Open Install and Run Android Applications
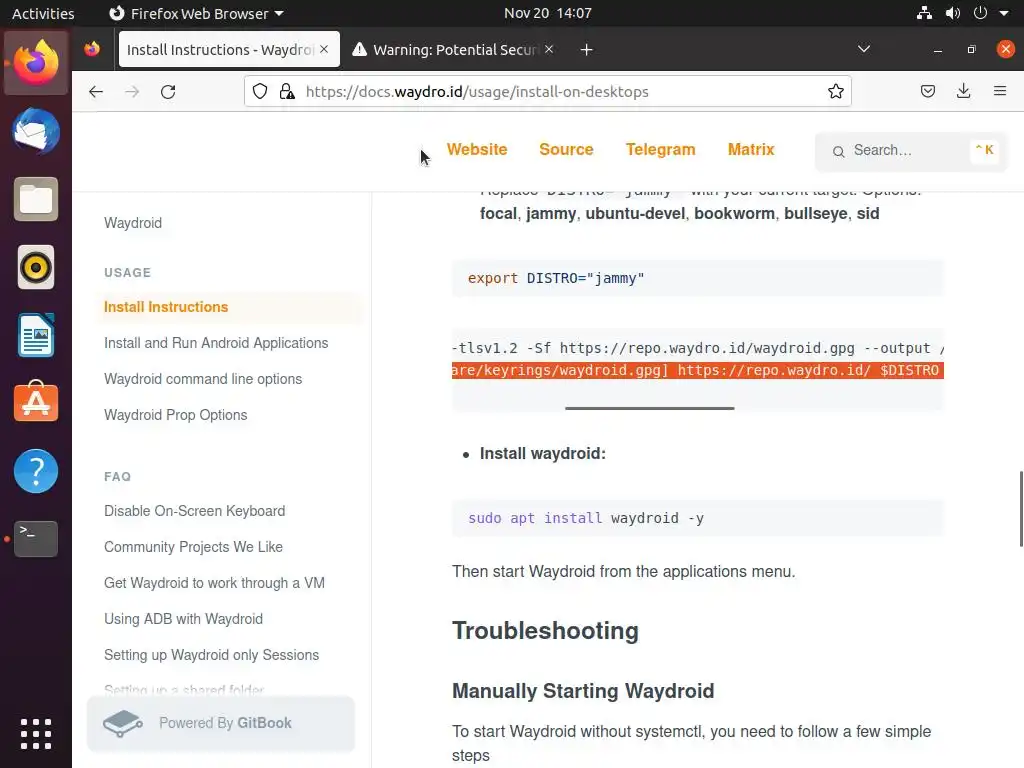1024x768 pixels. pyautogui.click(x=216, y=343)
